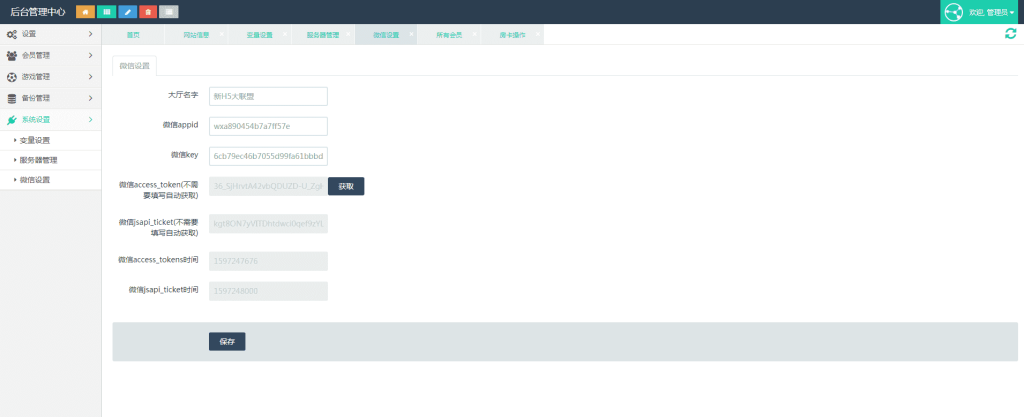Close the 房卡操作 tab
Viewport: 1024px width, 417px height.
(539, 34)
